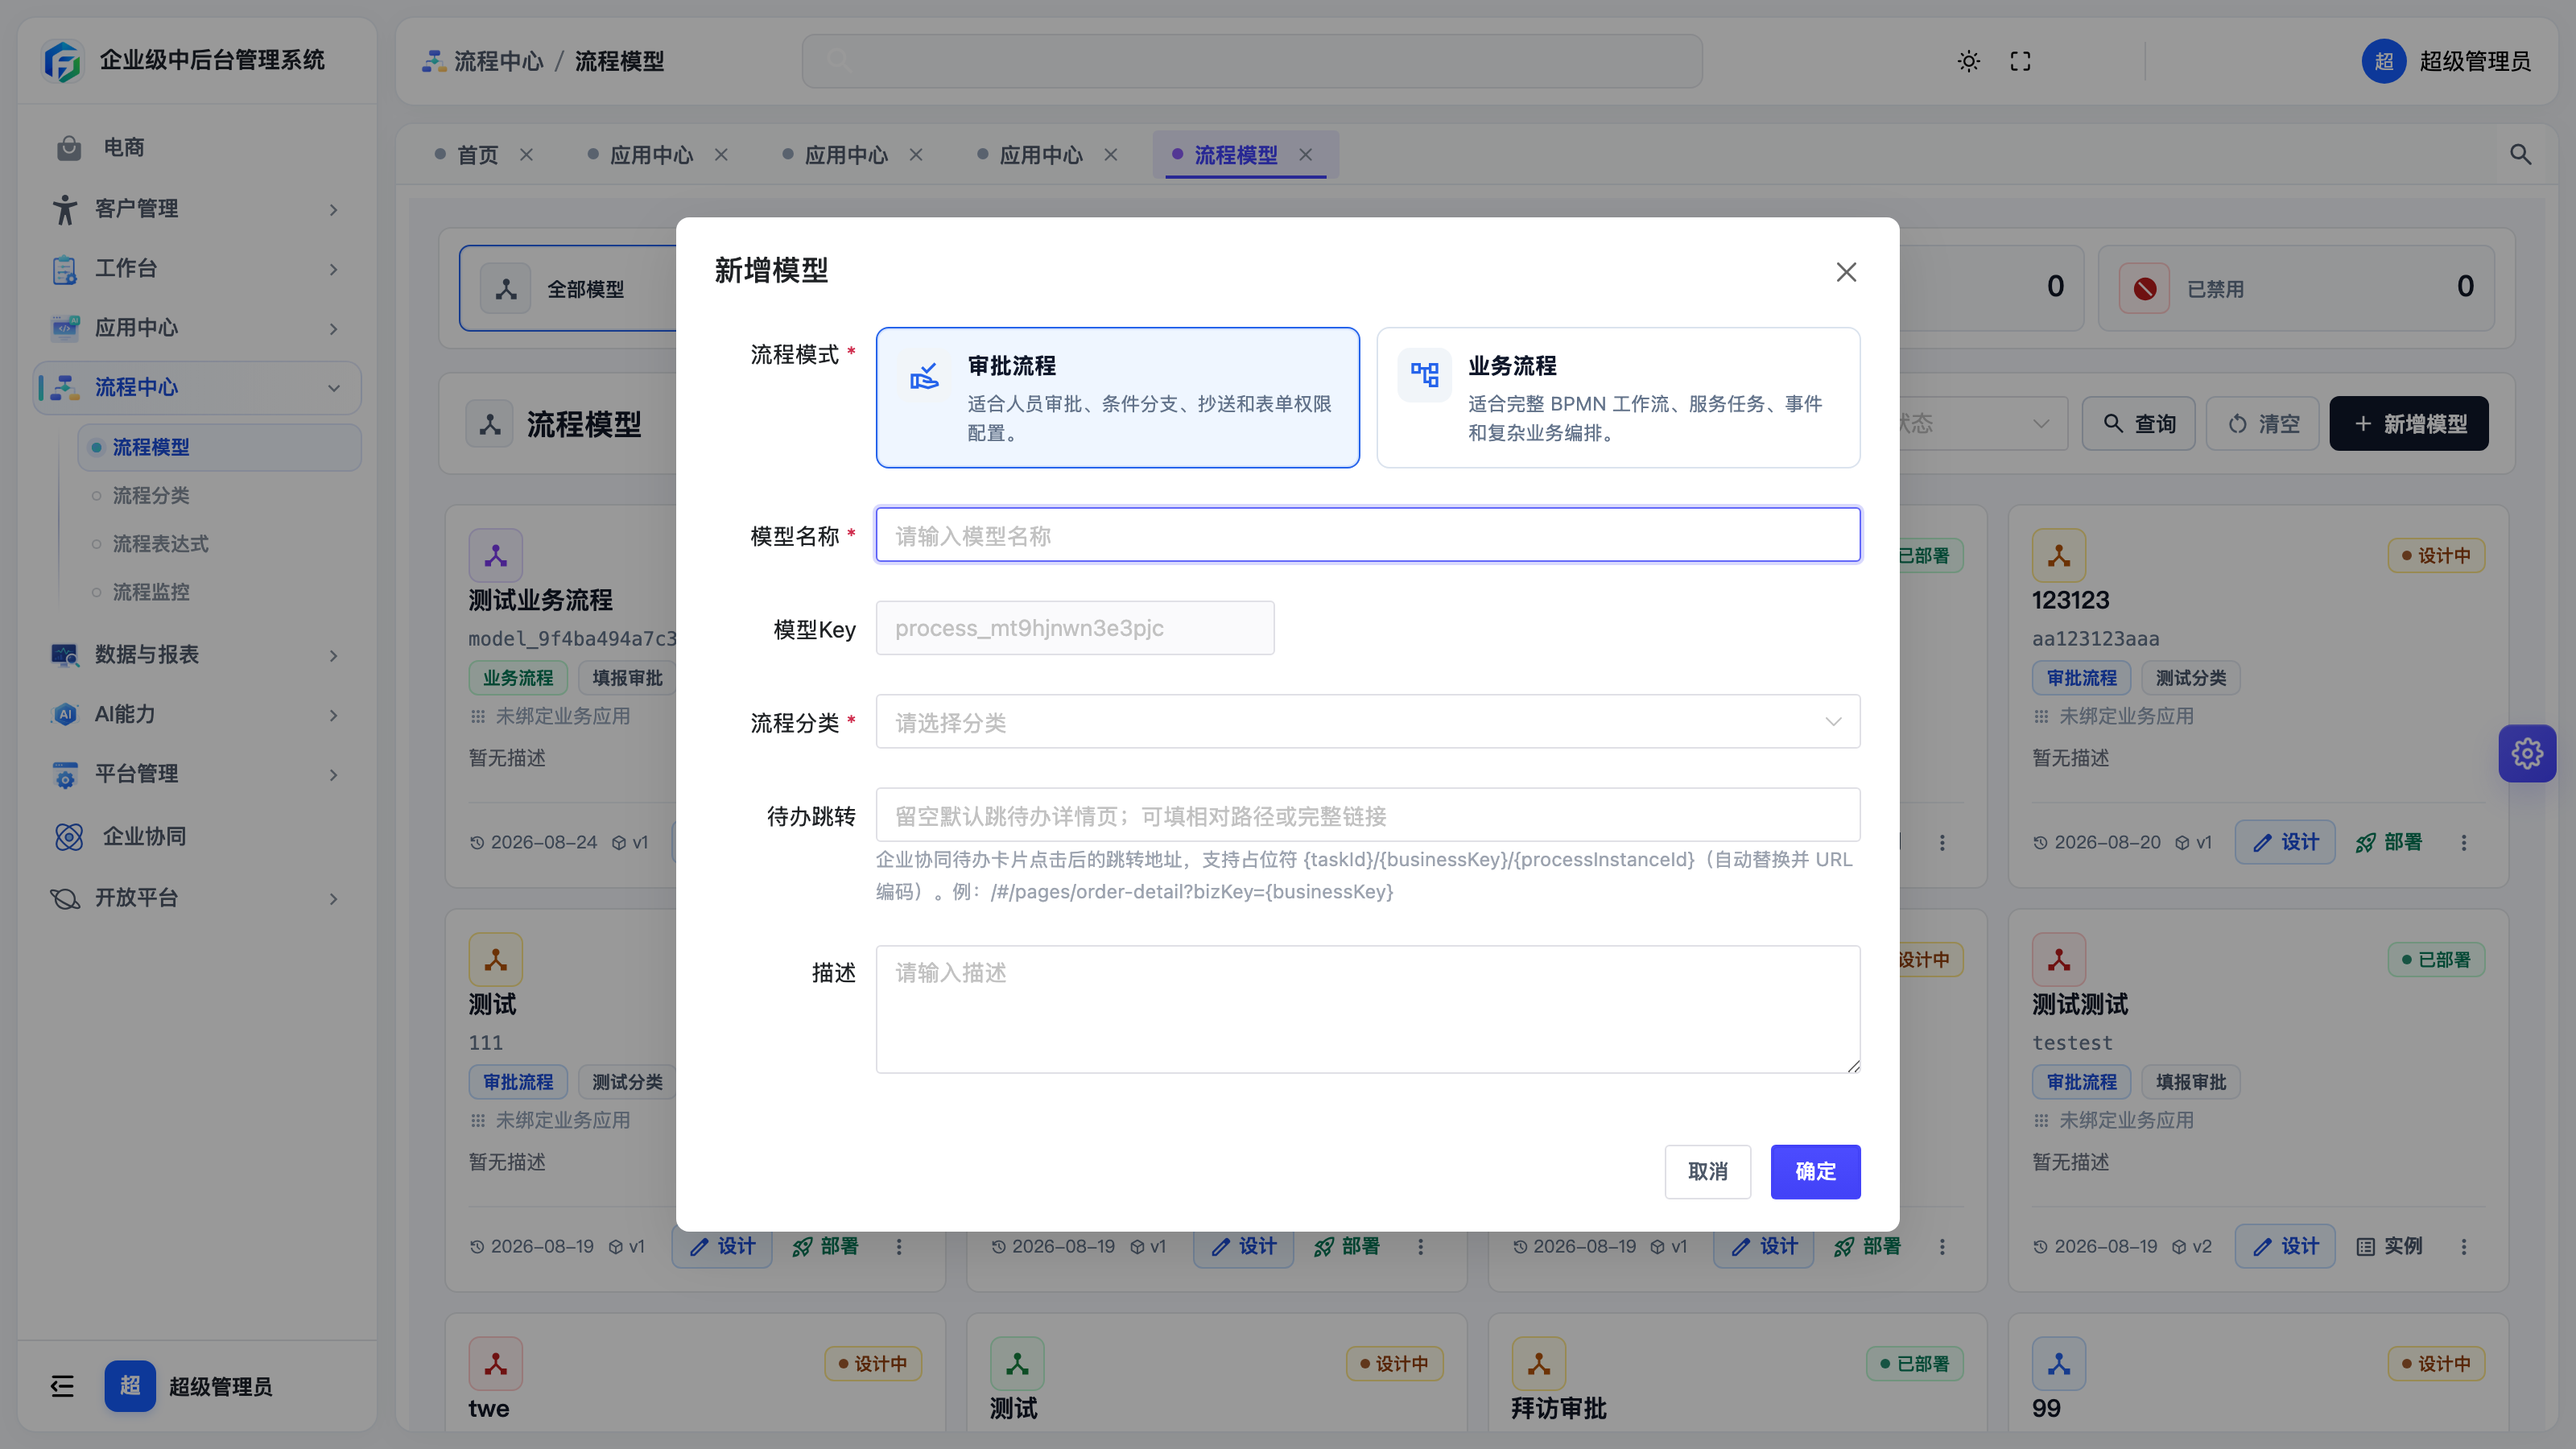Expand 工作台 sidebar menu
Screen dimensions: 2576x1449
[x=197, y=268]
